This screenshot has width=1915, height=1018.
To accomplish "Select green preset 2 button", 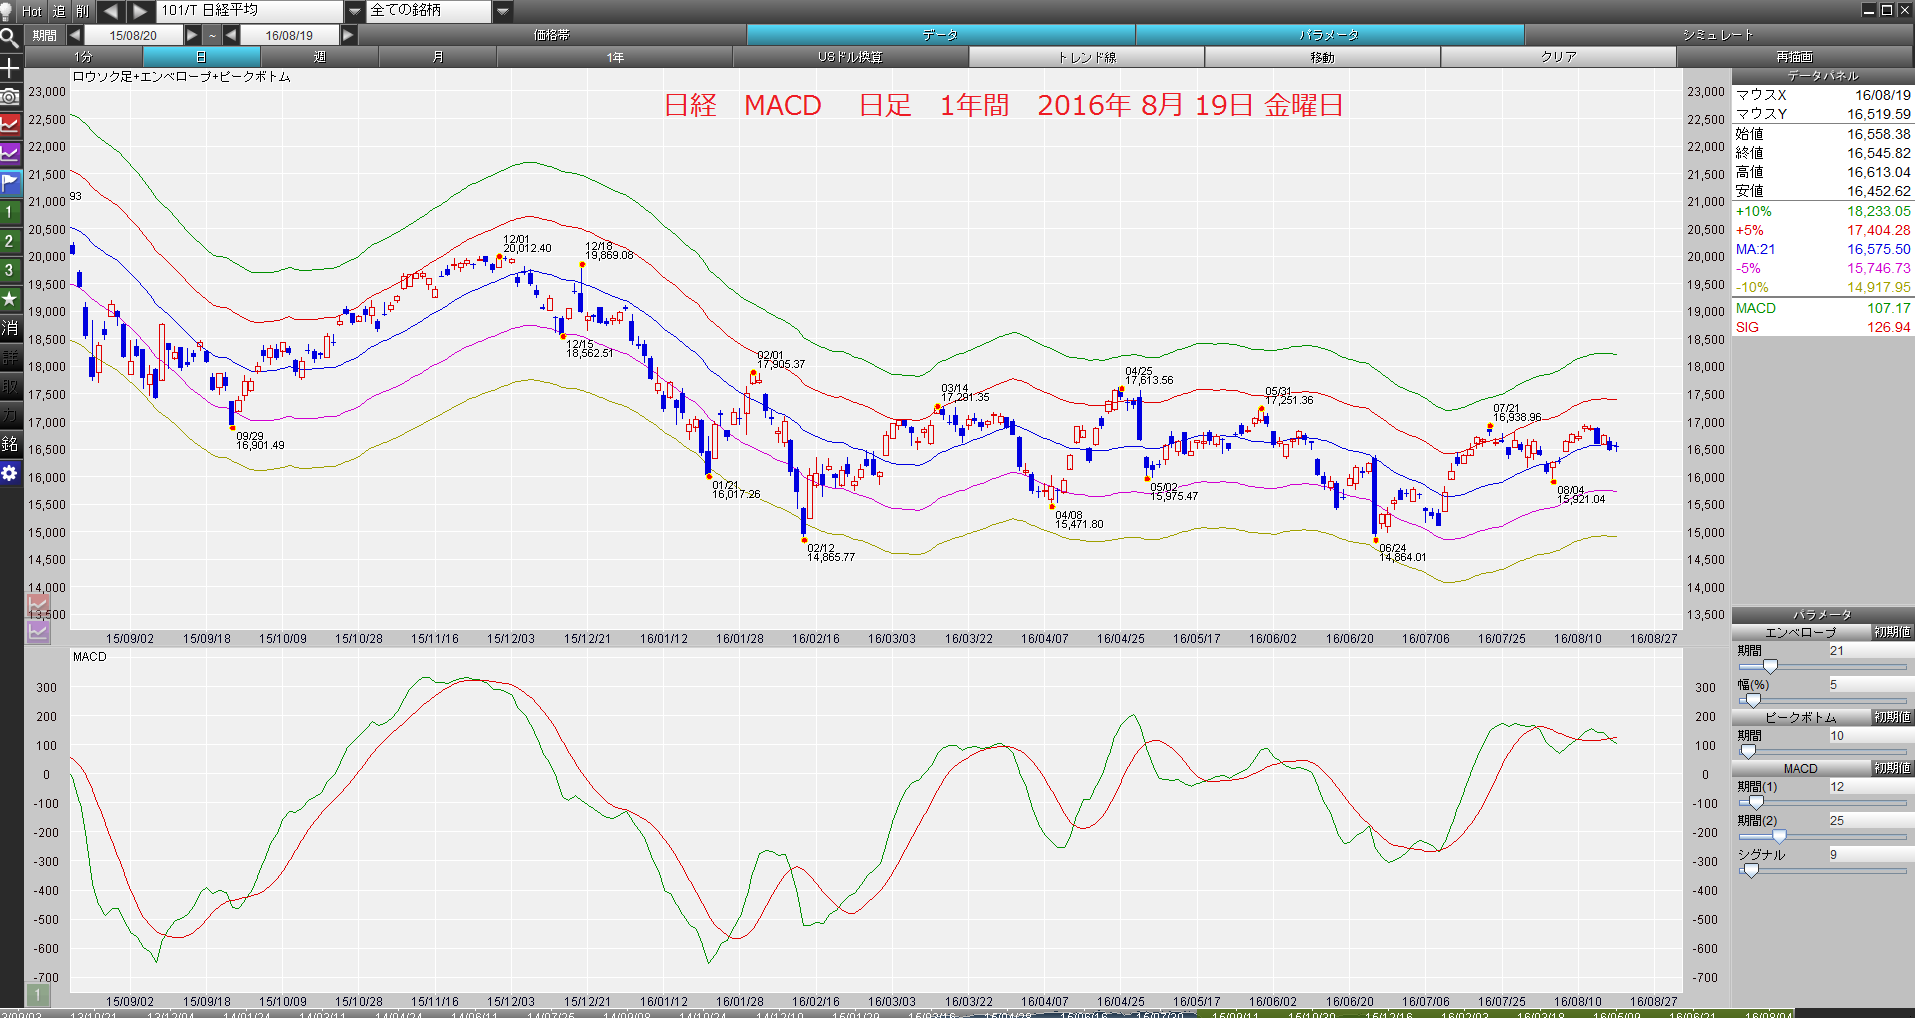I will click(10, 241).
